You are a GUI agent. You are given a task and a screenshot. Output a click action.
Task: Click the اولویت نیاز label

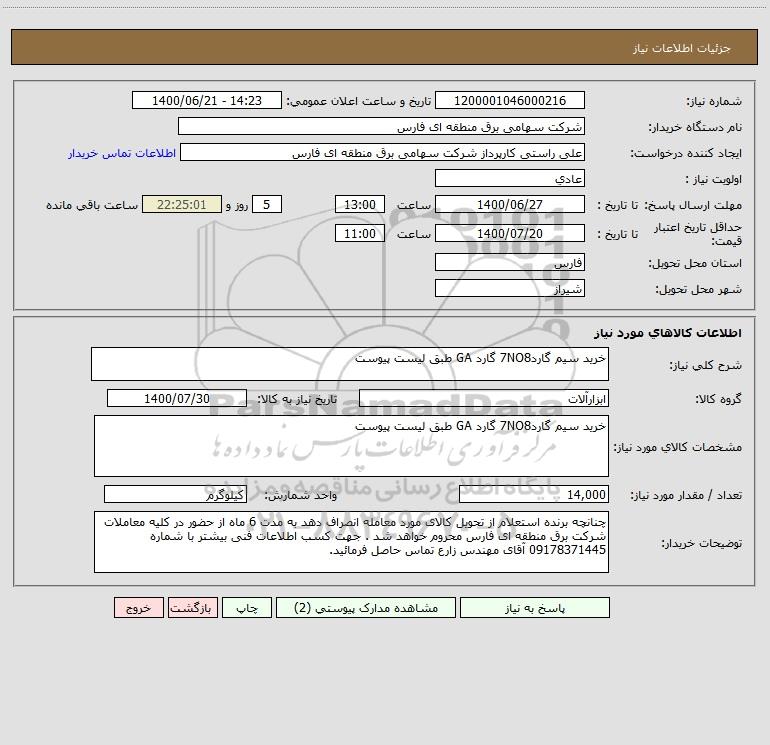click(x=714, y=179)
